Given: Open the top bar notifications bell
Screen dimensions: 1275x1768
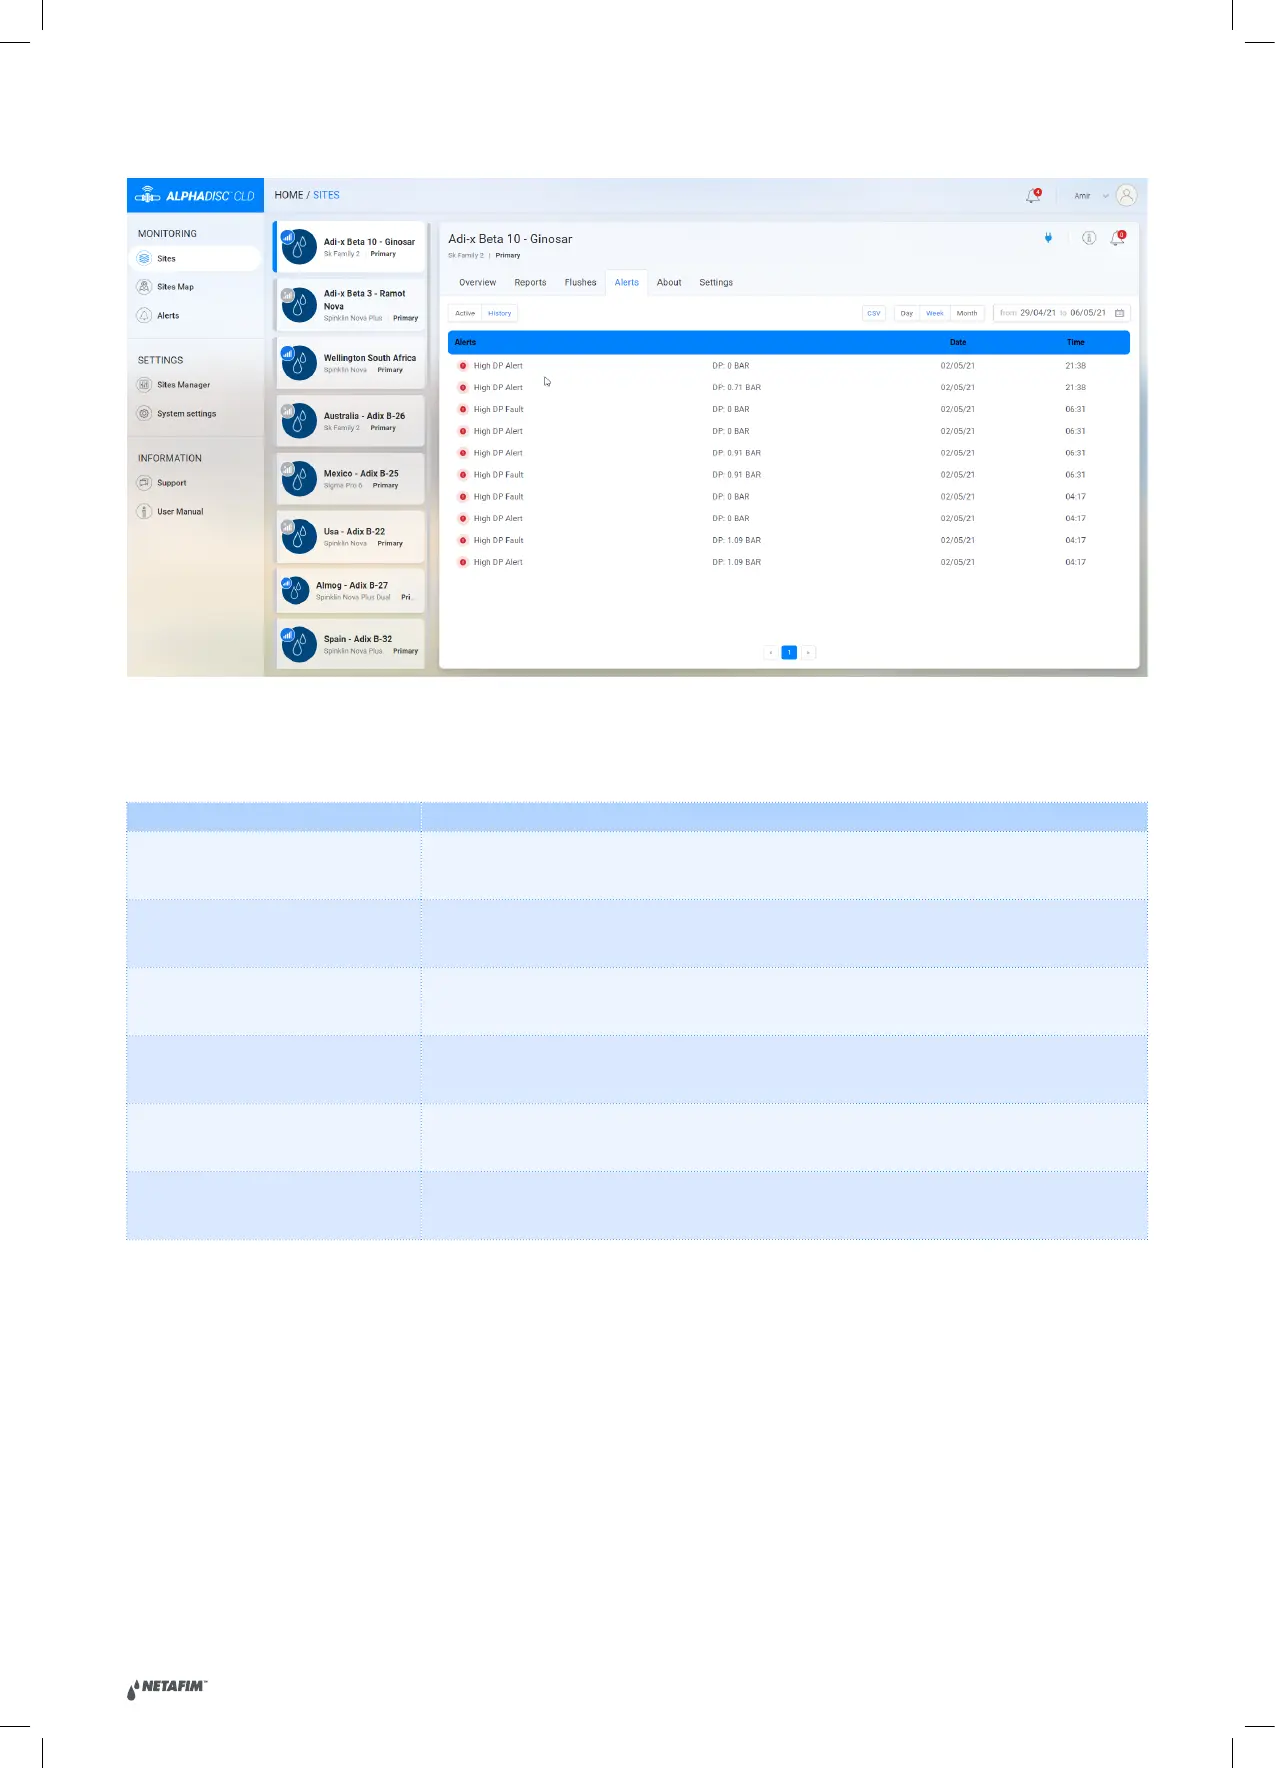Looking at the screenshot, I should coord(1033,196).
